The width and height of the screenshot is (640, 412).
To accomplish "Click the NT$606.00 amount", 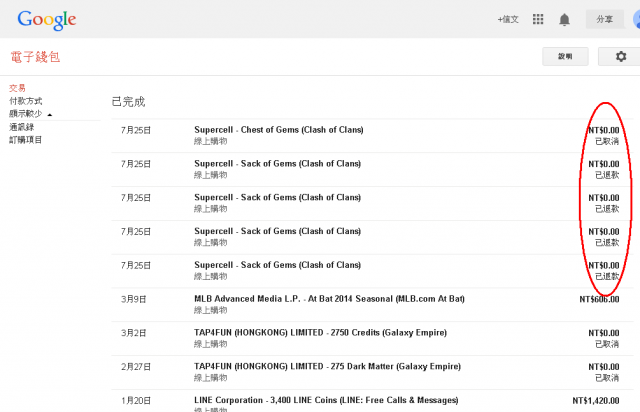I will point(599,299).
